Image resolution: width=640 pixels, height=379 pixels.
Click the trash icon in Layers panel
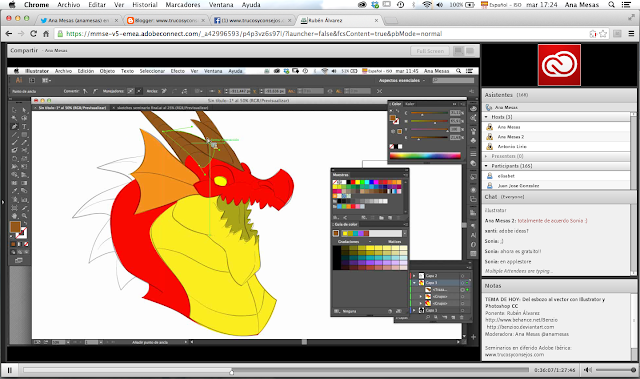462,317
